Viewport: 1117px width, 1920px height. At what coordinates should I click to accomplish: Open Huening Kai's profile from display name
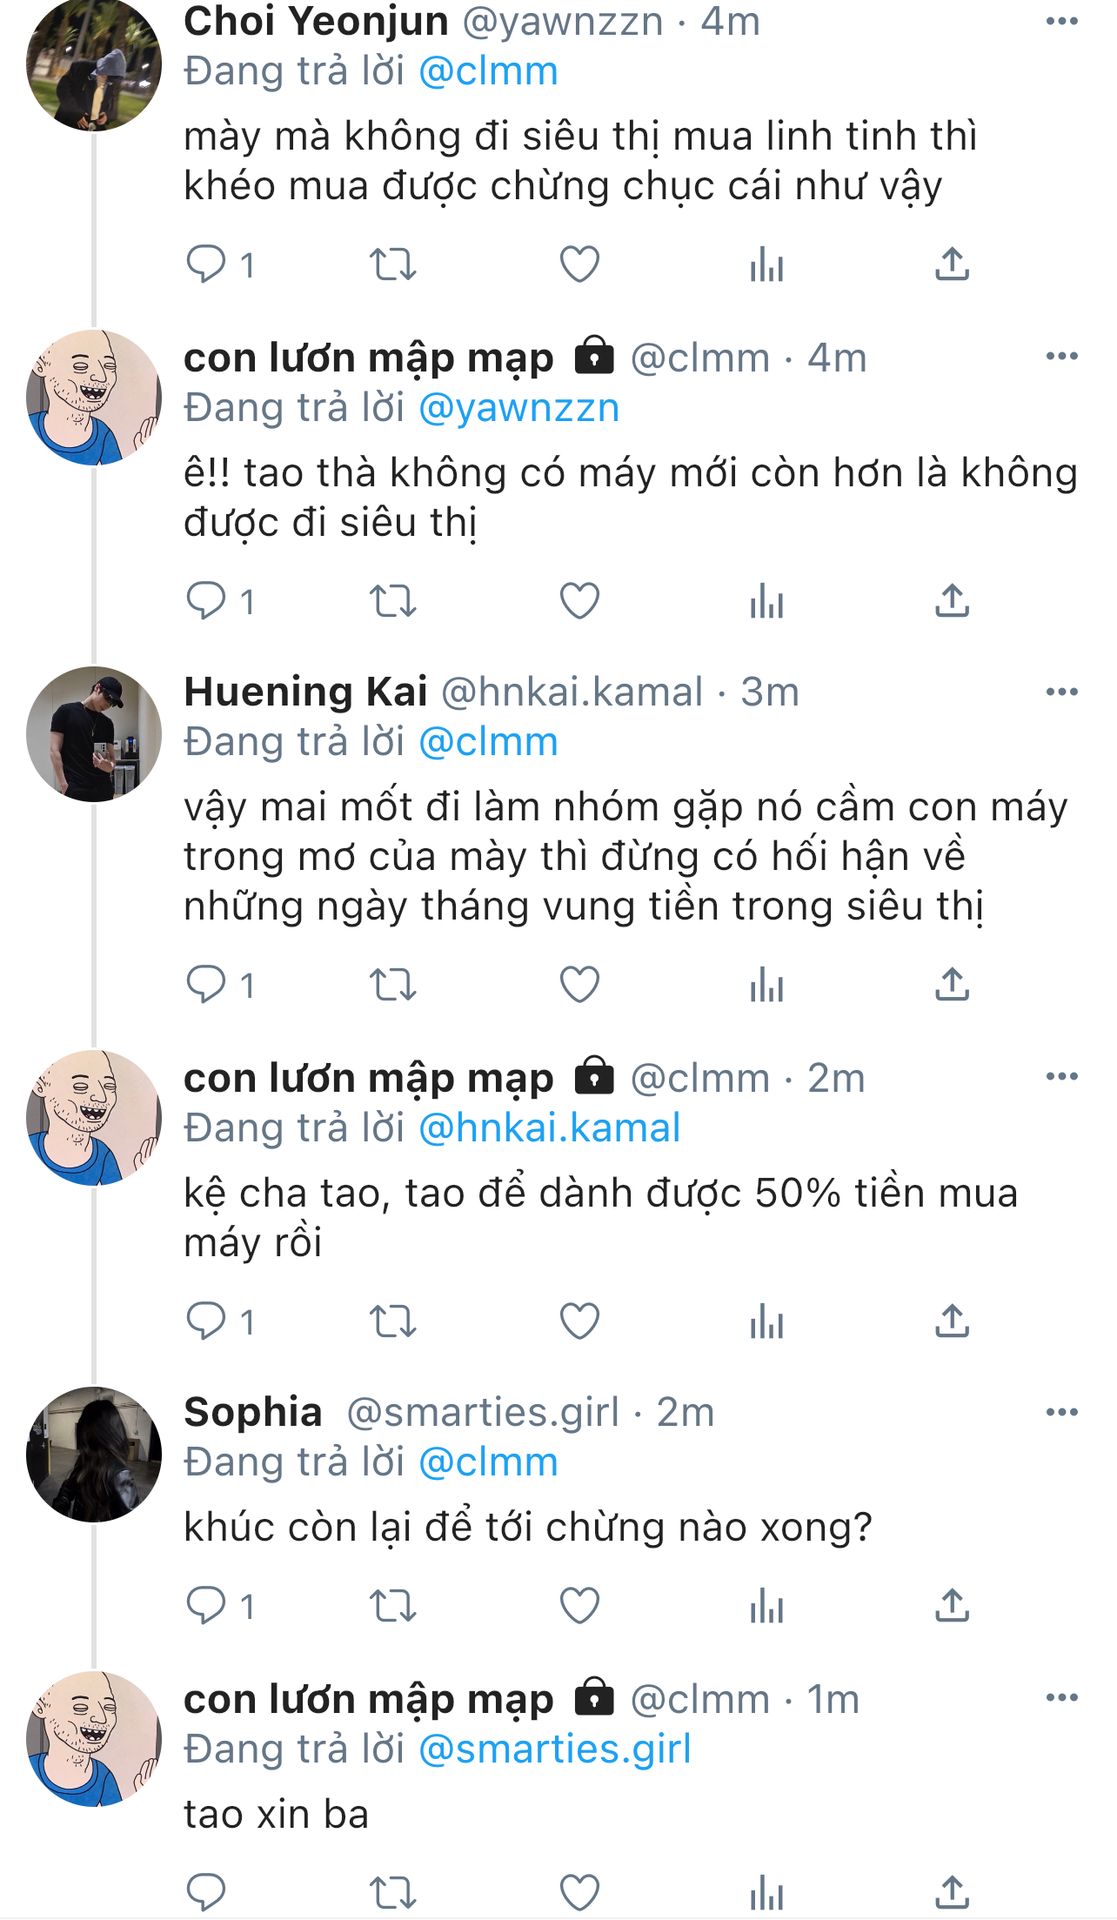(x=305, y=692)
